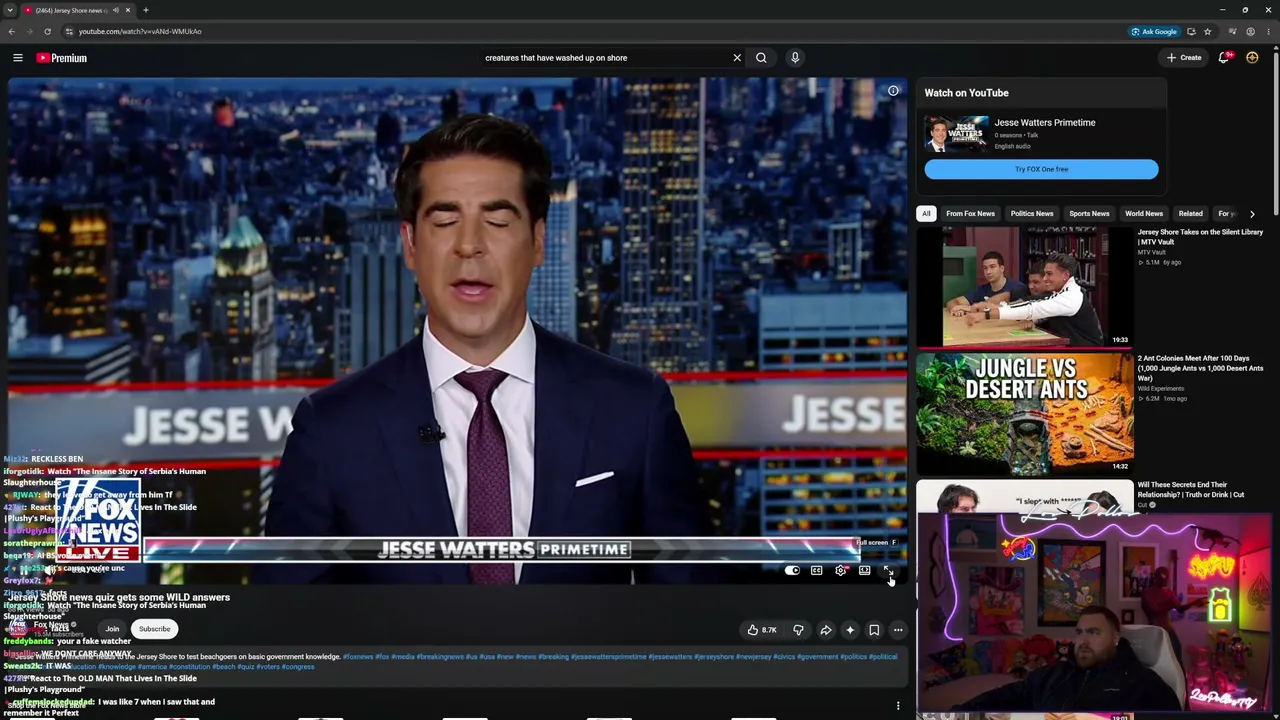
Task: Reload the browser page
Action: 47,31
